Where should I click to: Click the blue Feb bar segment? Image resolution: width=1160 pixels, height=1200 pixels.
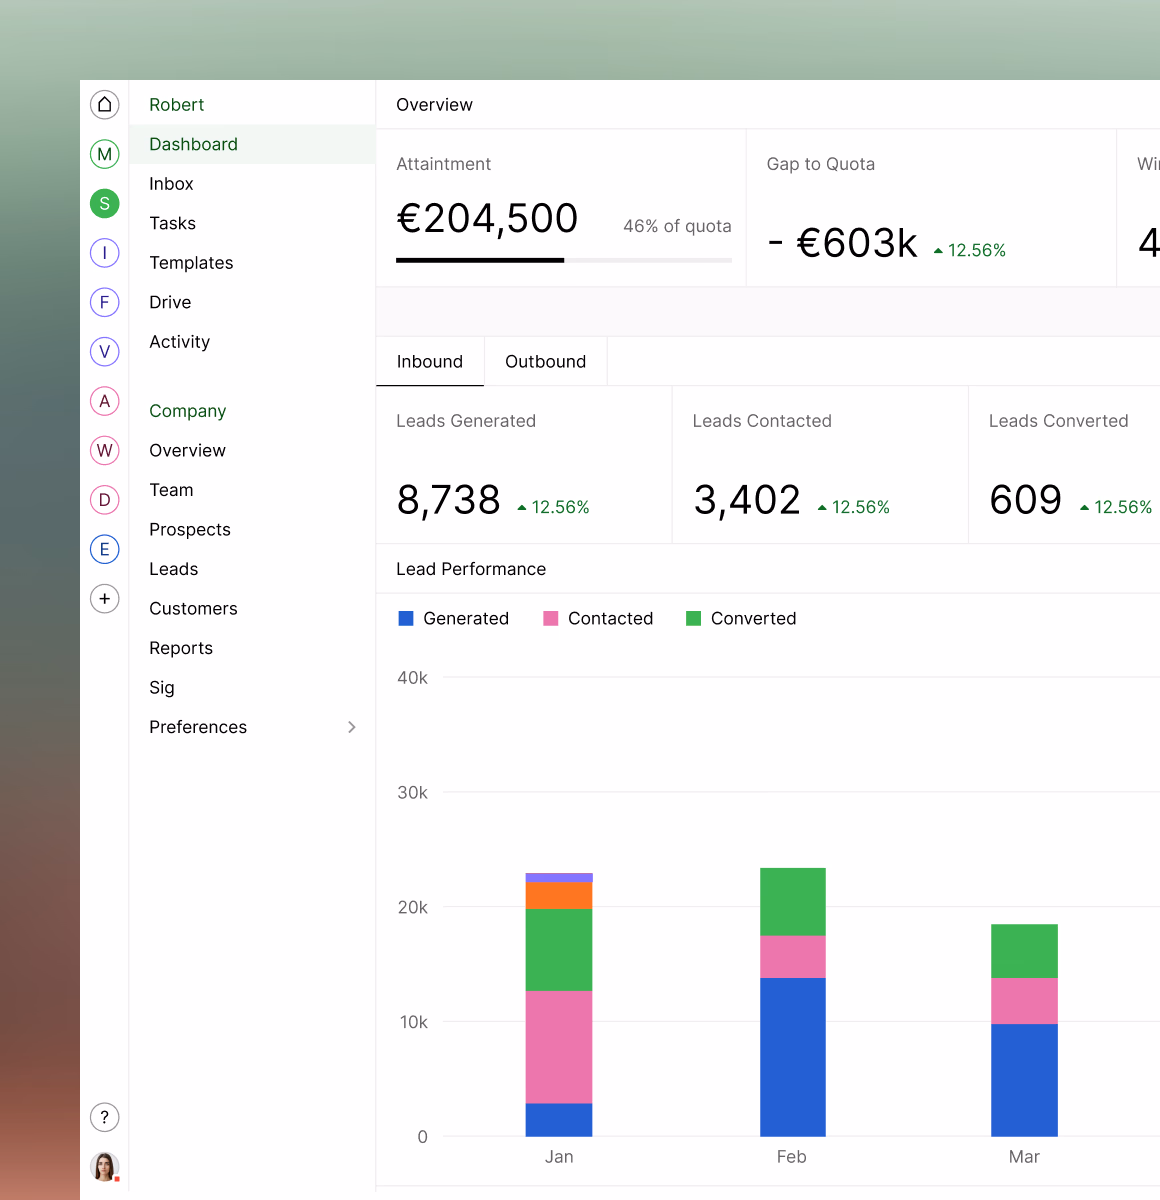pyautogui.click(x=792, y=1056)
